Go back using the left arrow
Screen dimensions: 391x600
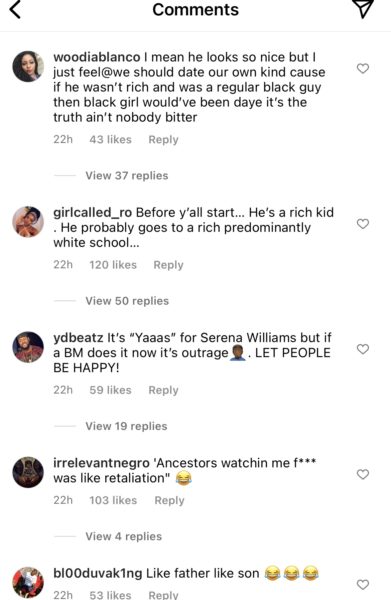(15, 10)
